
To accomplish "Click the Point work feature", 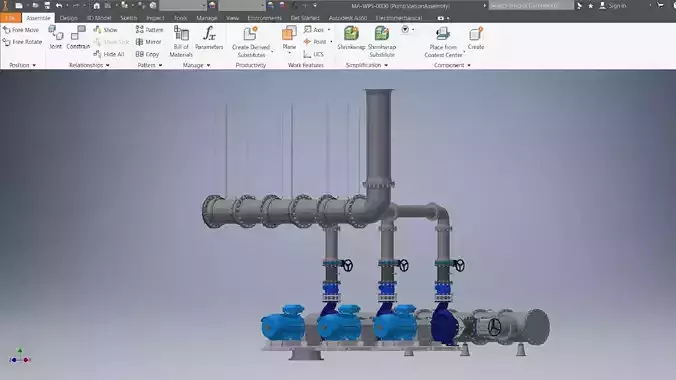I will (315, 42).
